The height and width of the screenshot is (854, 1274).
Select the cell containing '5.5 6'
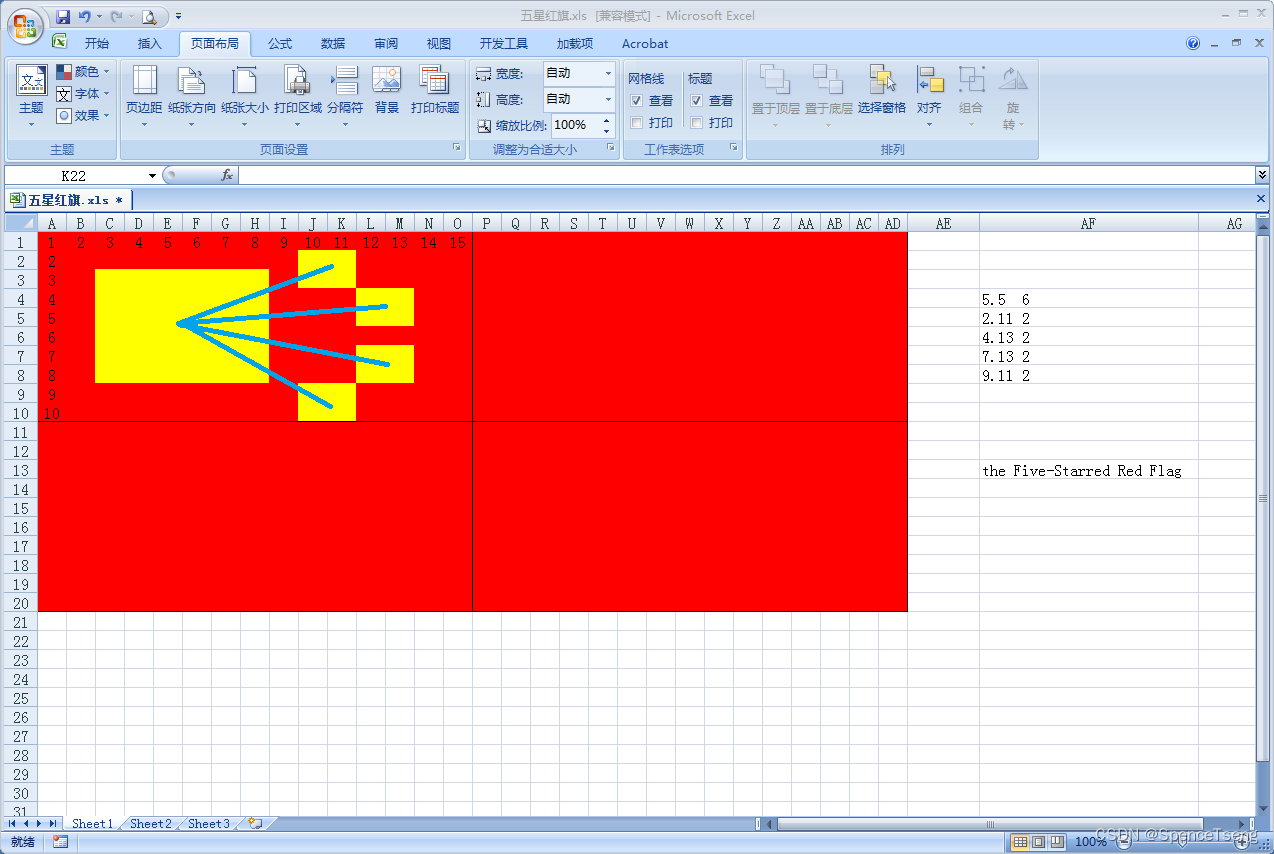pyautogui.click(x=1088, y=299)
